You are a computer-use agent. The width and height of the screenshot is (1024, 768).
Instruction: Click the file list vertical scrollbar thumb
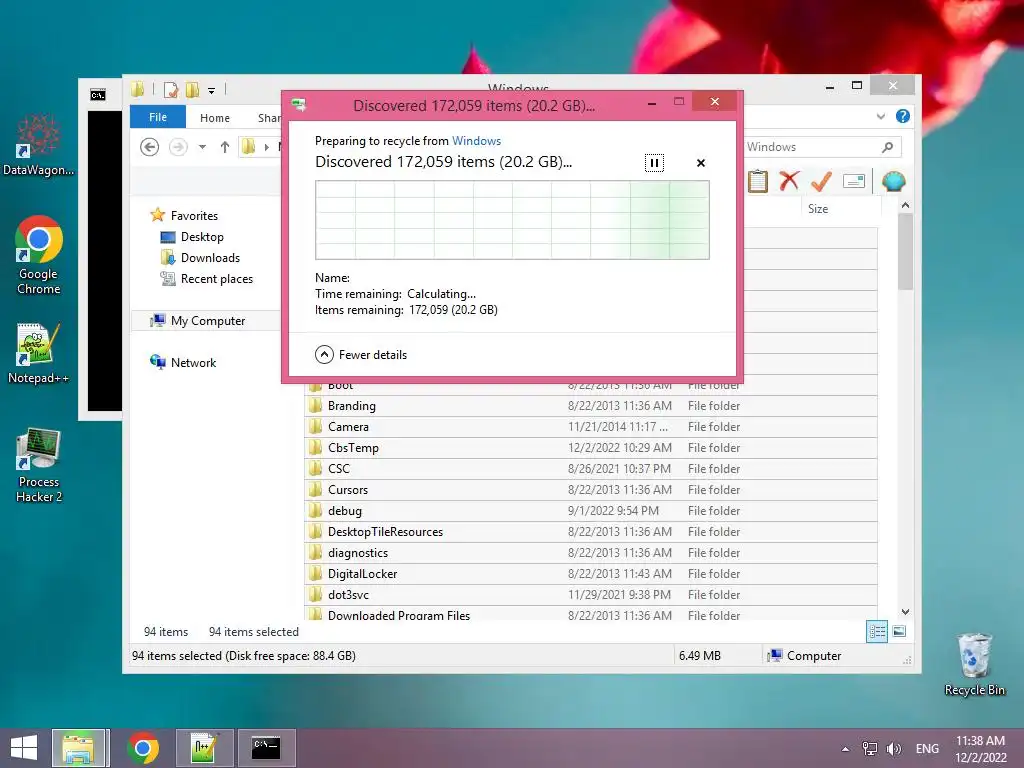pyautogui.click(x=904, y=251)
